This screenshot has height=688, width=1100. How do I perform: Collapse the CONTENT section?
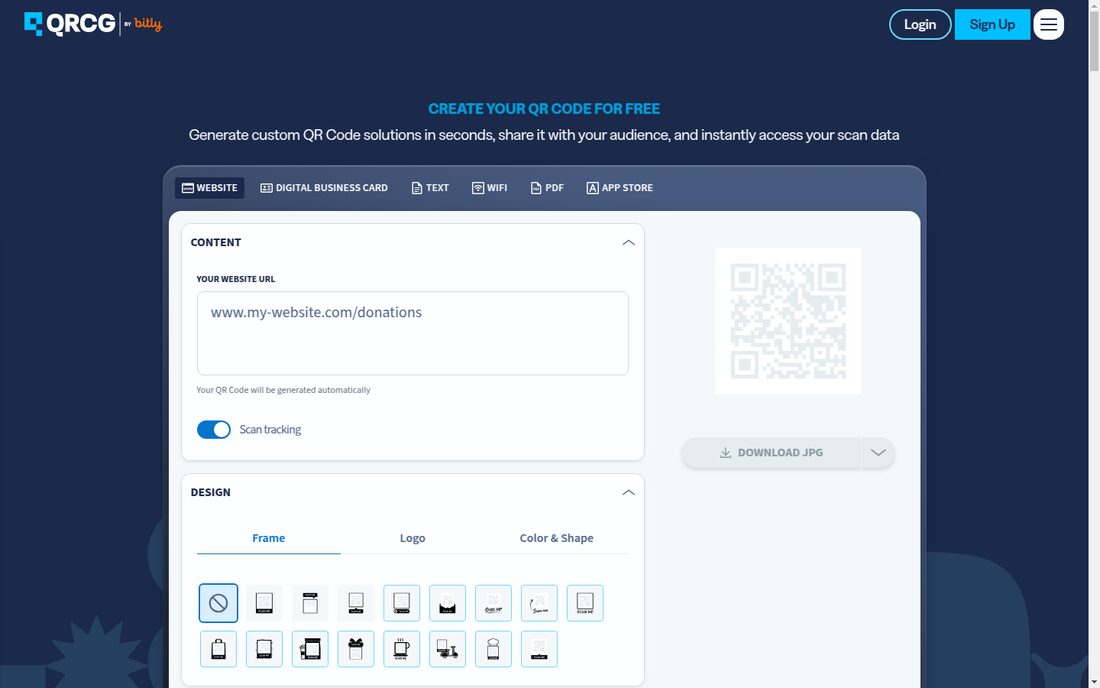pos(628,243)
